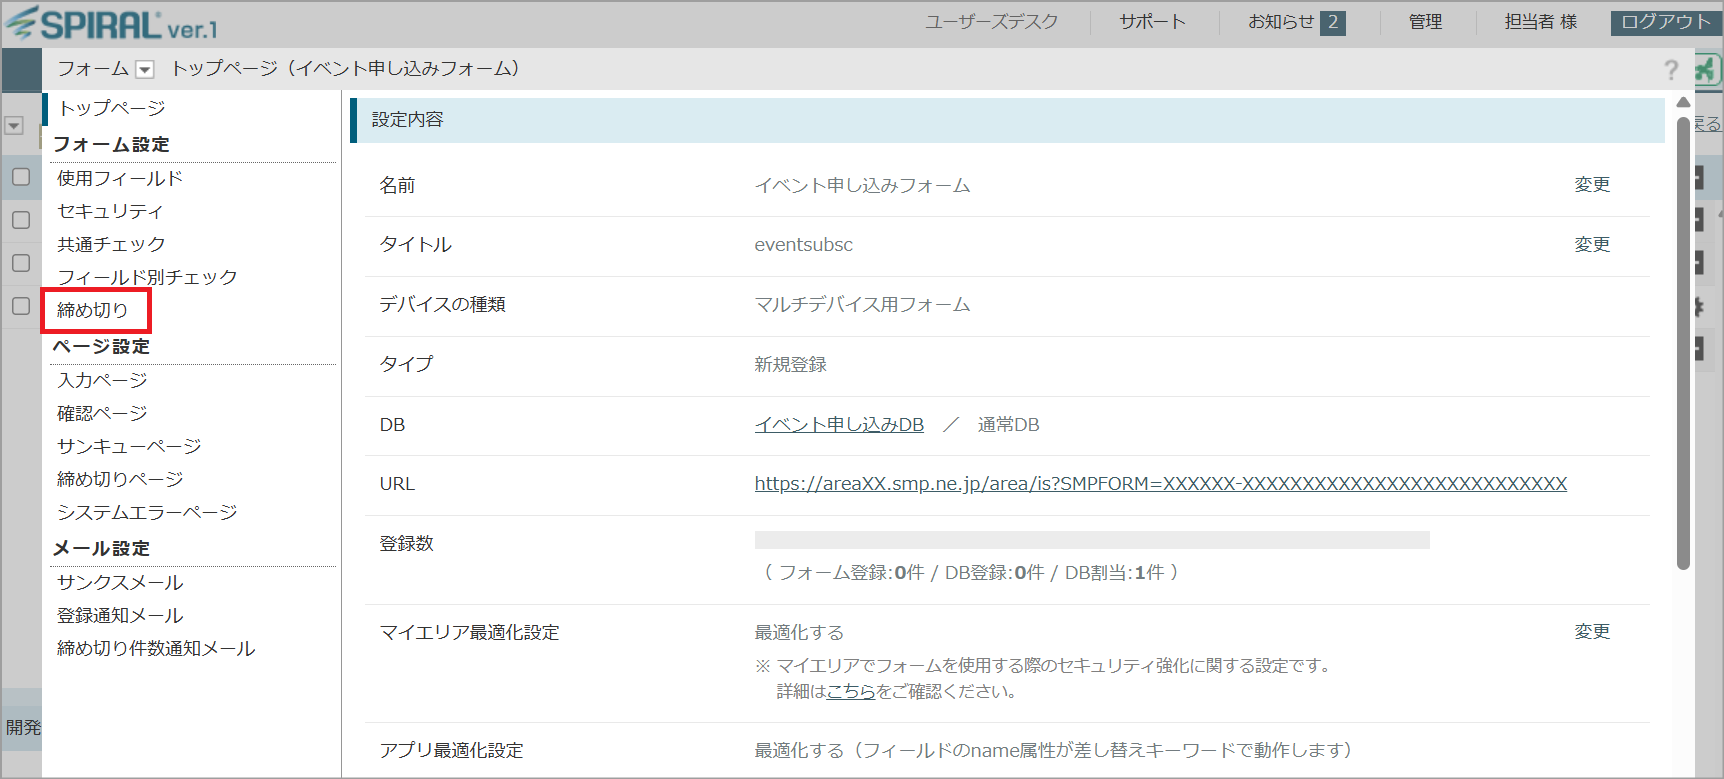Open the form URL link
1724x779 pixels.
tap(1160, 484)
